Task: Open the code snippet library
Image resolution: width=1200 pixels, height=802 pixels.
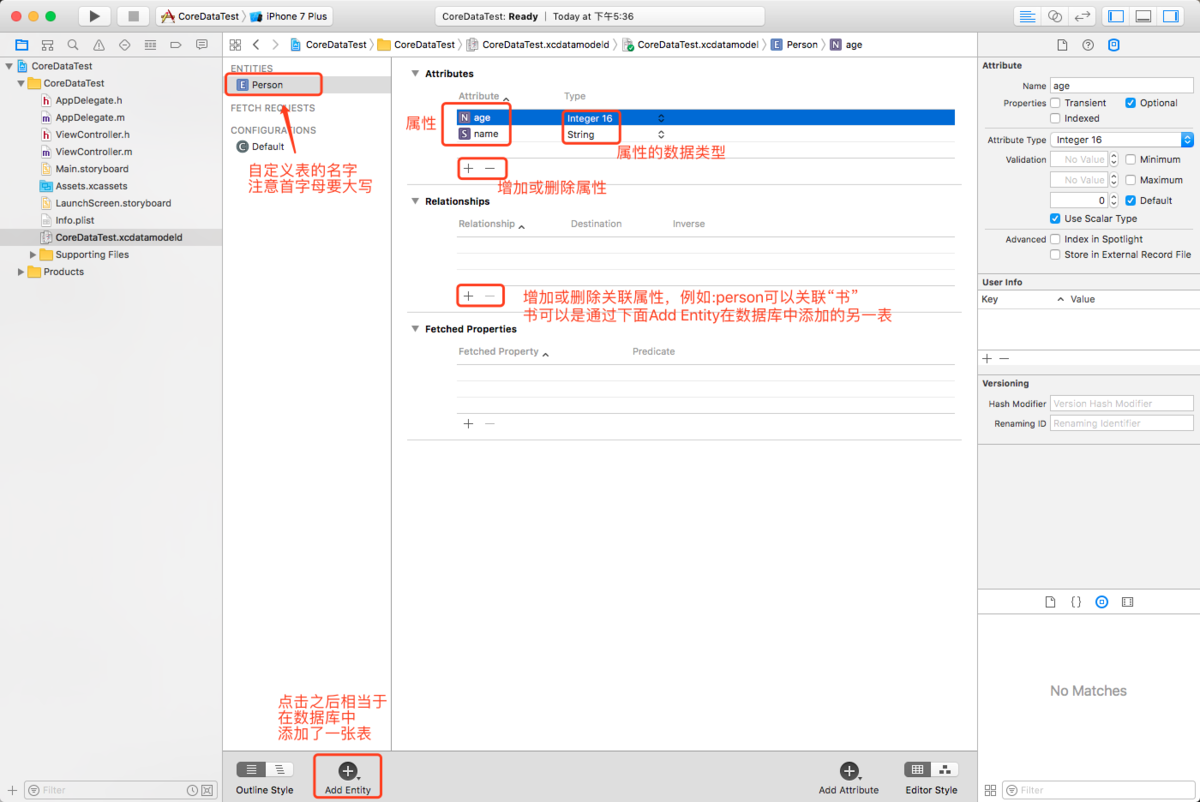Action: [x=1076, y=602]
